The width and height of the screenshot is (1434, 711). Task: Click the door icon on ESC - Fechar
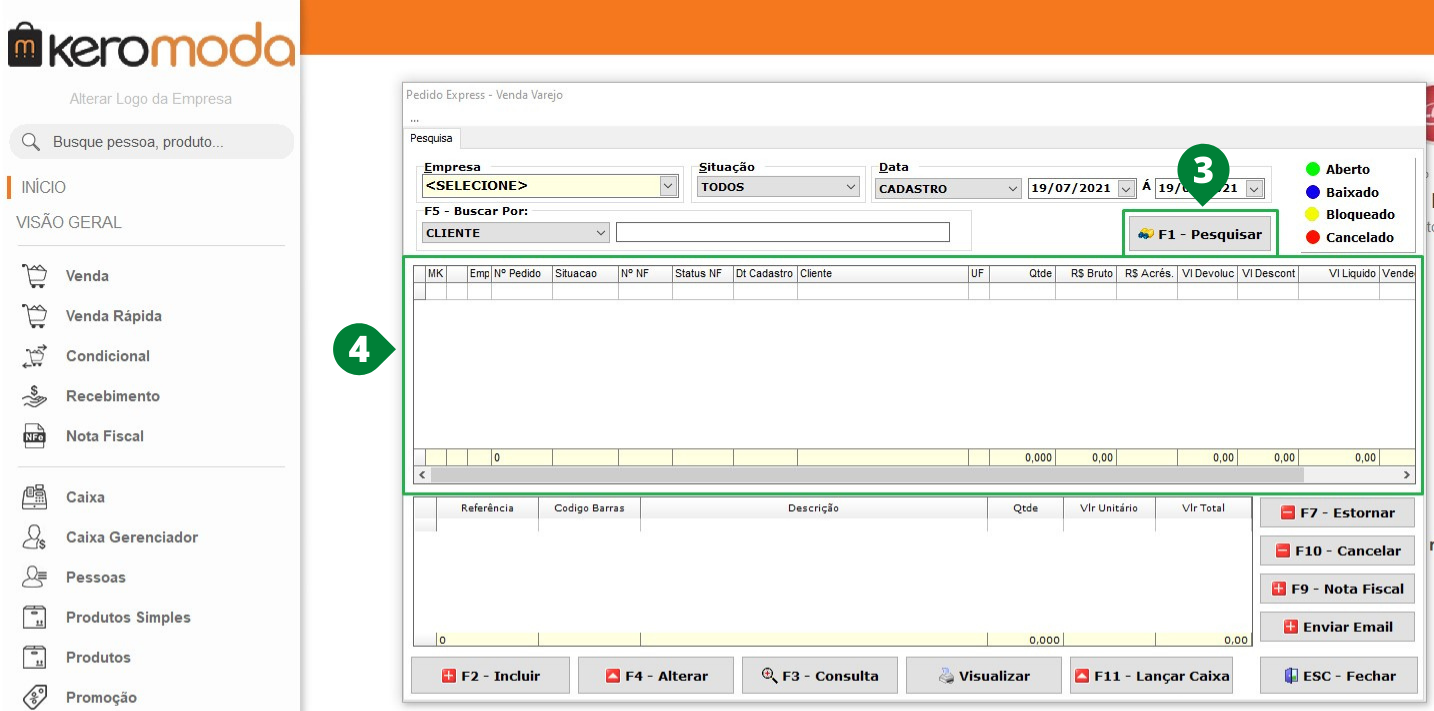click(x=1290, y=676)
